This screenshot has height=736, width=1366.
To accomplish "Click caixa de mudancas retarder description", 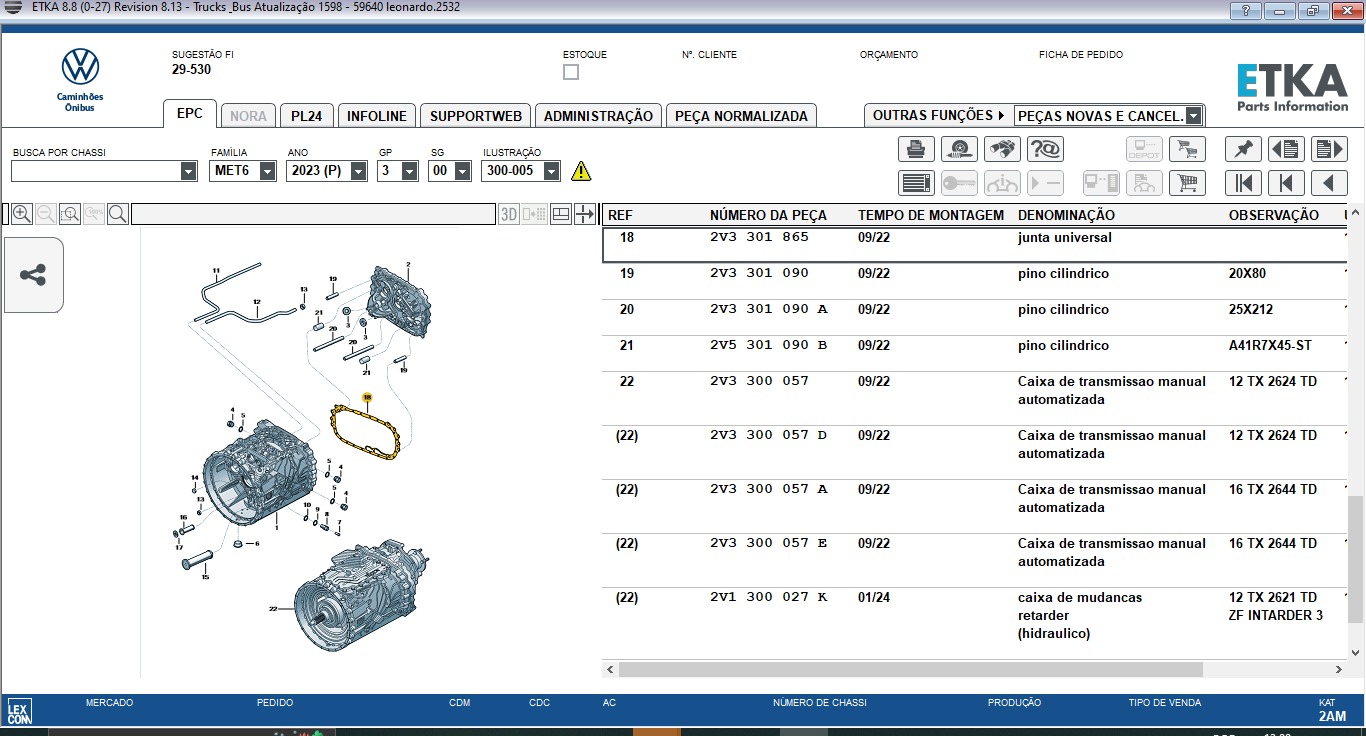I will [x=1080, y=615].
